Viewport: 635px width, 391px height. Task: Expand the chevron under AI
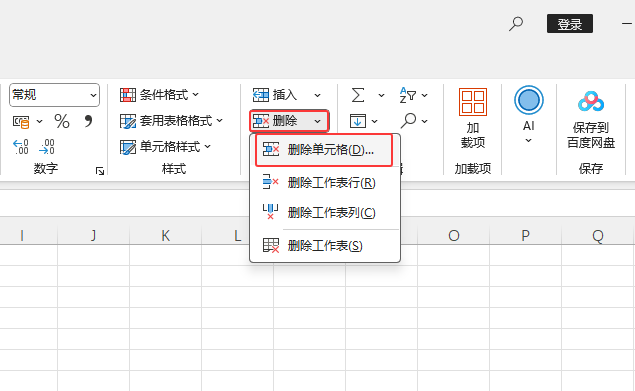[528, 141]
